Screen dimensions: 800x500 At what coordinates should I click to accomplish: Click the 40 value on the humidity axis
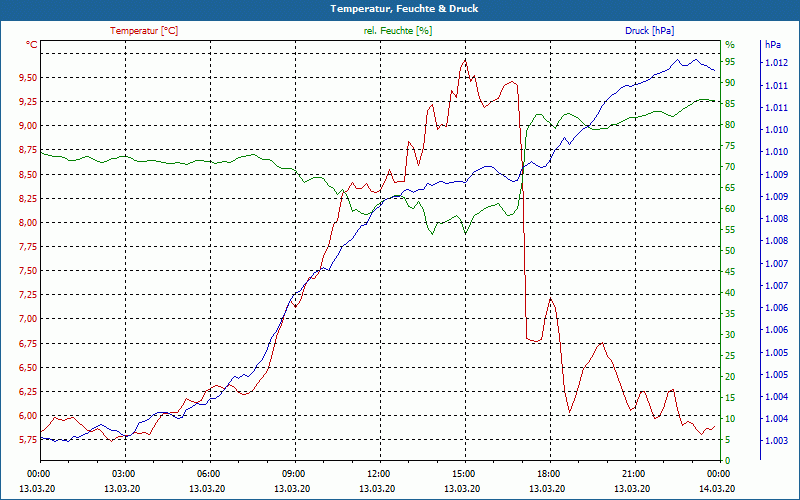tap(730, 293)
